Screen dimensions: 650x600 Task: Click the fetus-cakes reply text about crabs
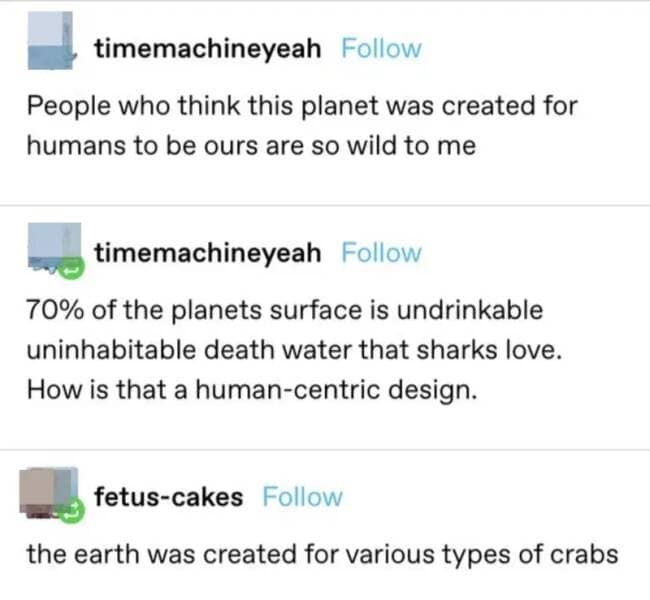click(322, 554)
